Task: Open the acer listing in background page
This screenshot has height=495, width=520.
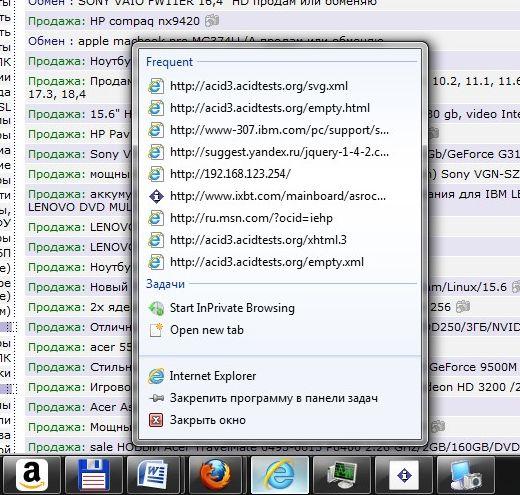Action: coord(111,347)
